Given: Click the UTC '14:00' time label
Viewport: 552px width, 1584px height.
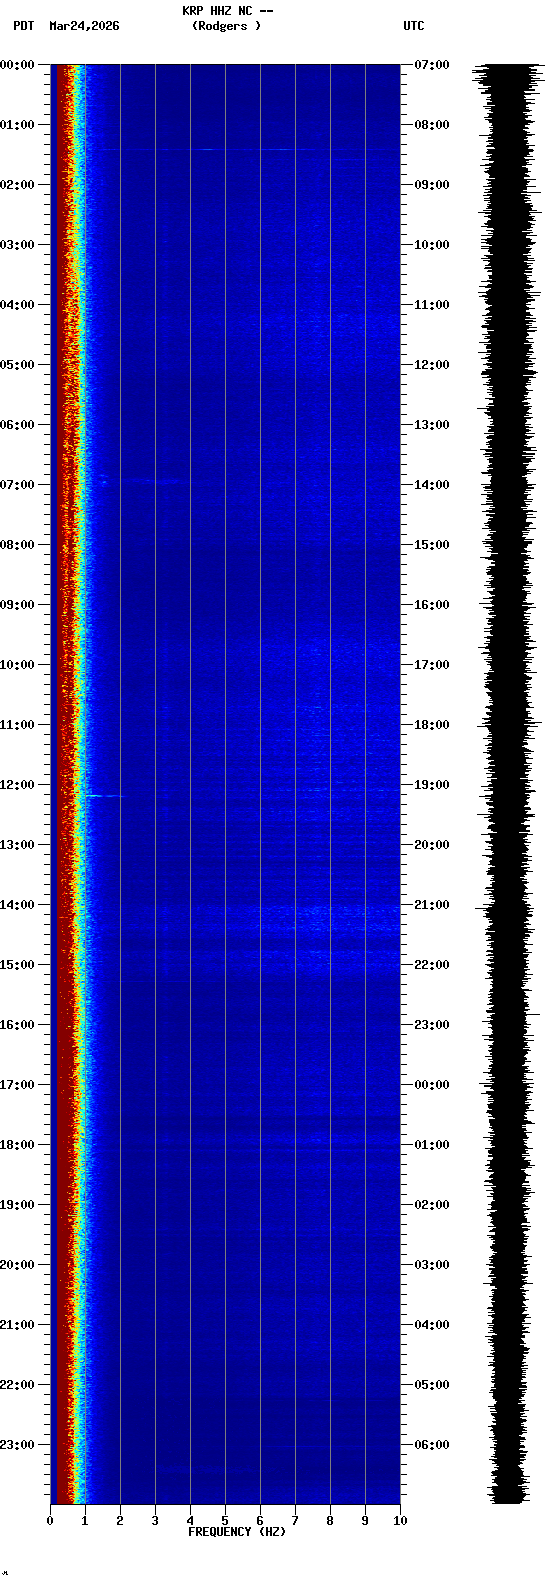Looking at the screenshot, I should 431,485.
